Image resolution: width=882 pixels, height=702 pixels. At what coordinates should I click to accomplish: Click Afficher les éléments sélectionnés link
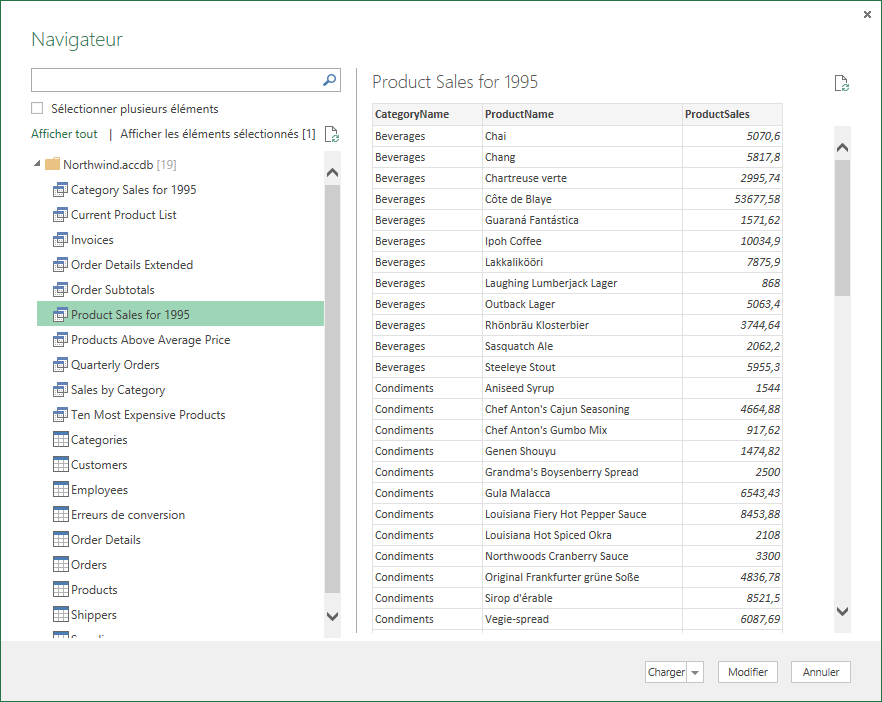[217, 134]
